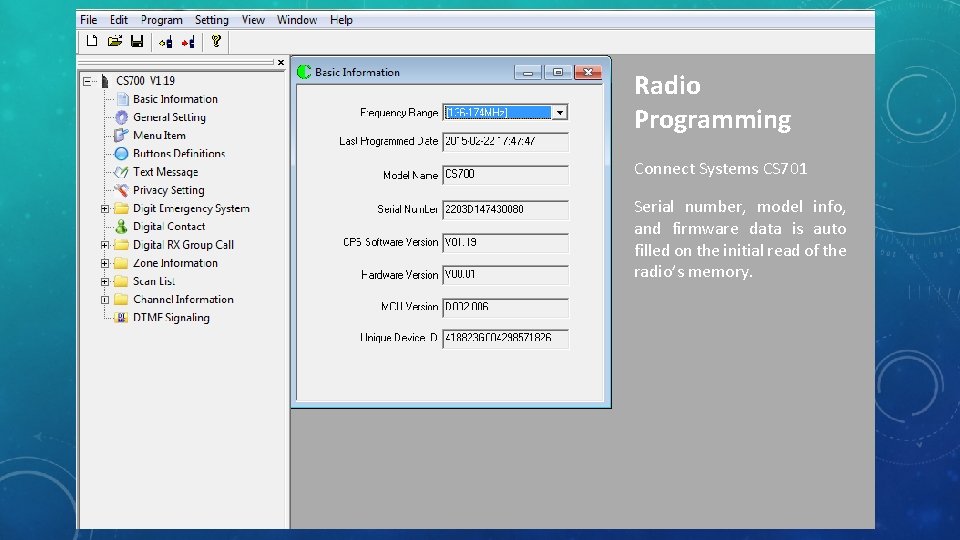
Task: Open the Program menu
Action: 162,20
